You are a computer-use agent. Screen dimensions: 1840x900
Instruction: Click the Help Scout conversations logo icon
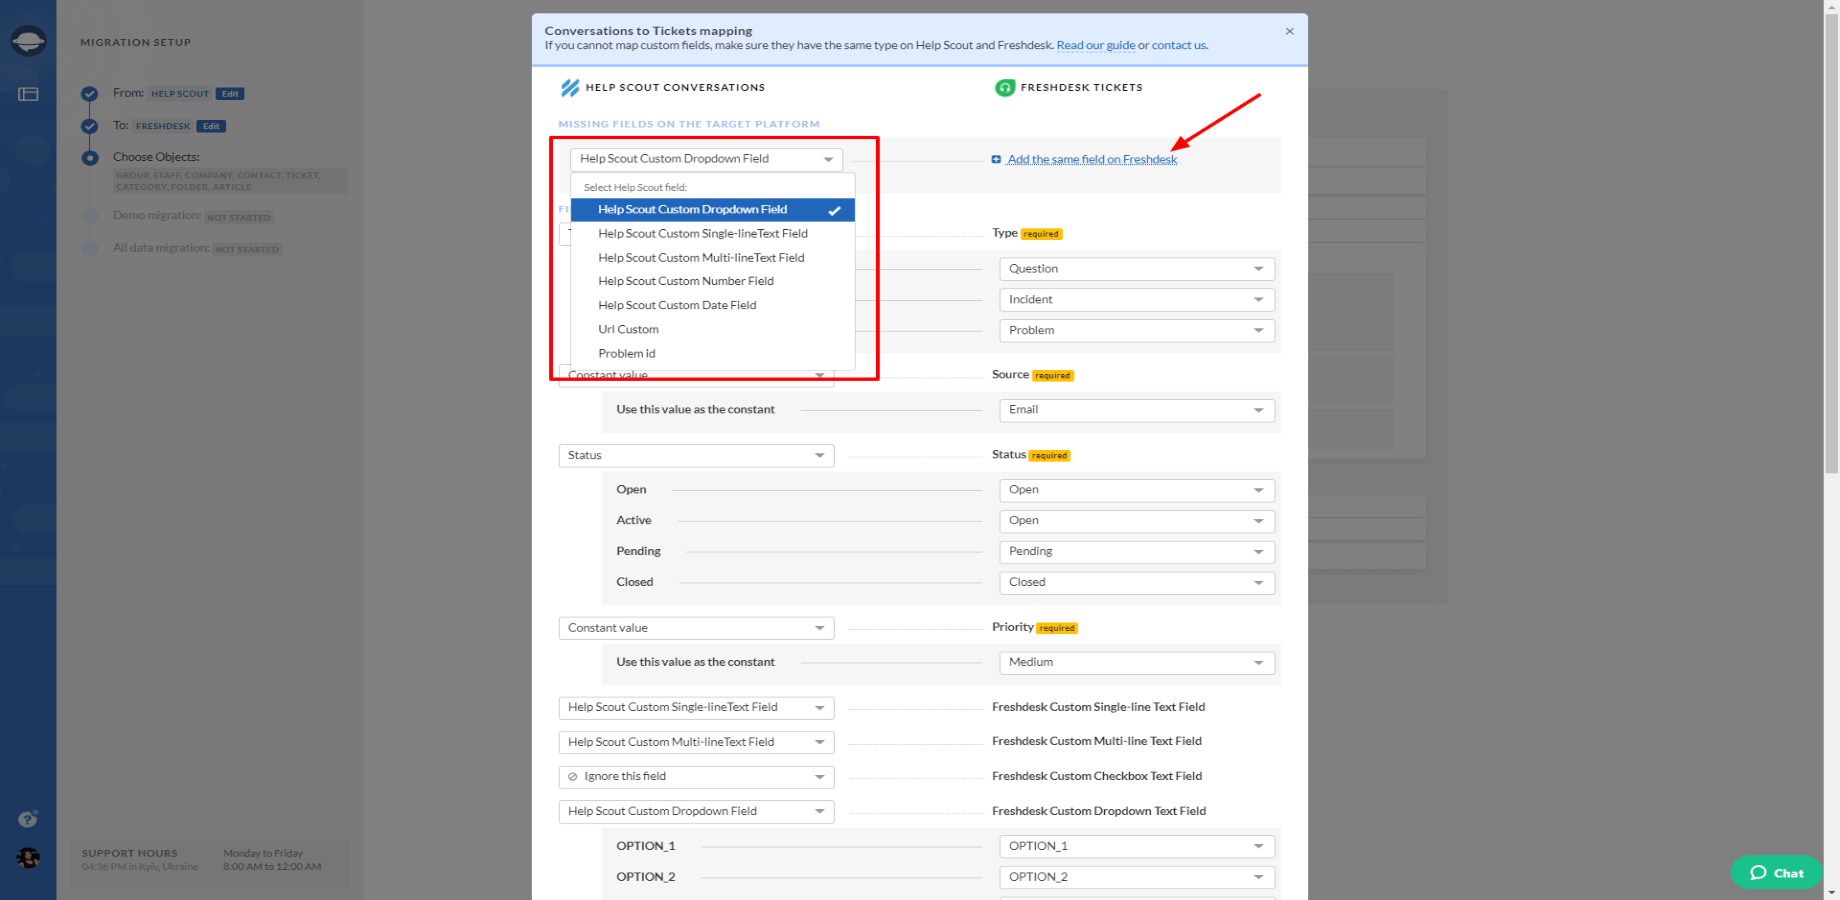pyautogui.click(x=570, y=88)
